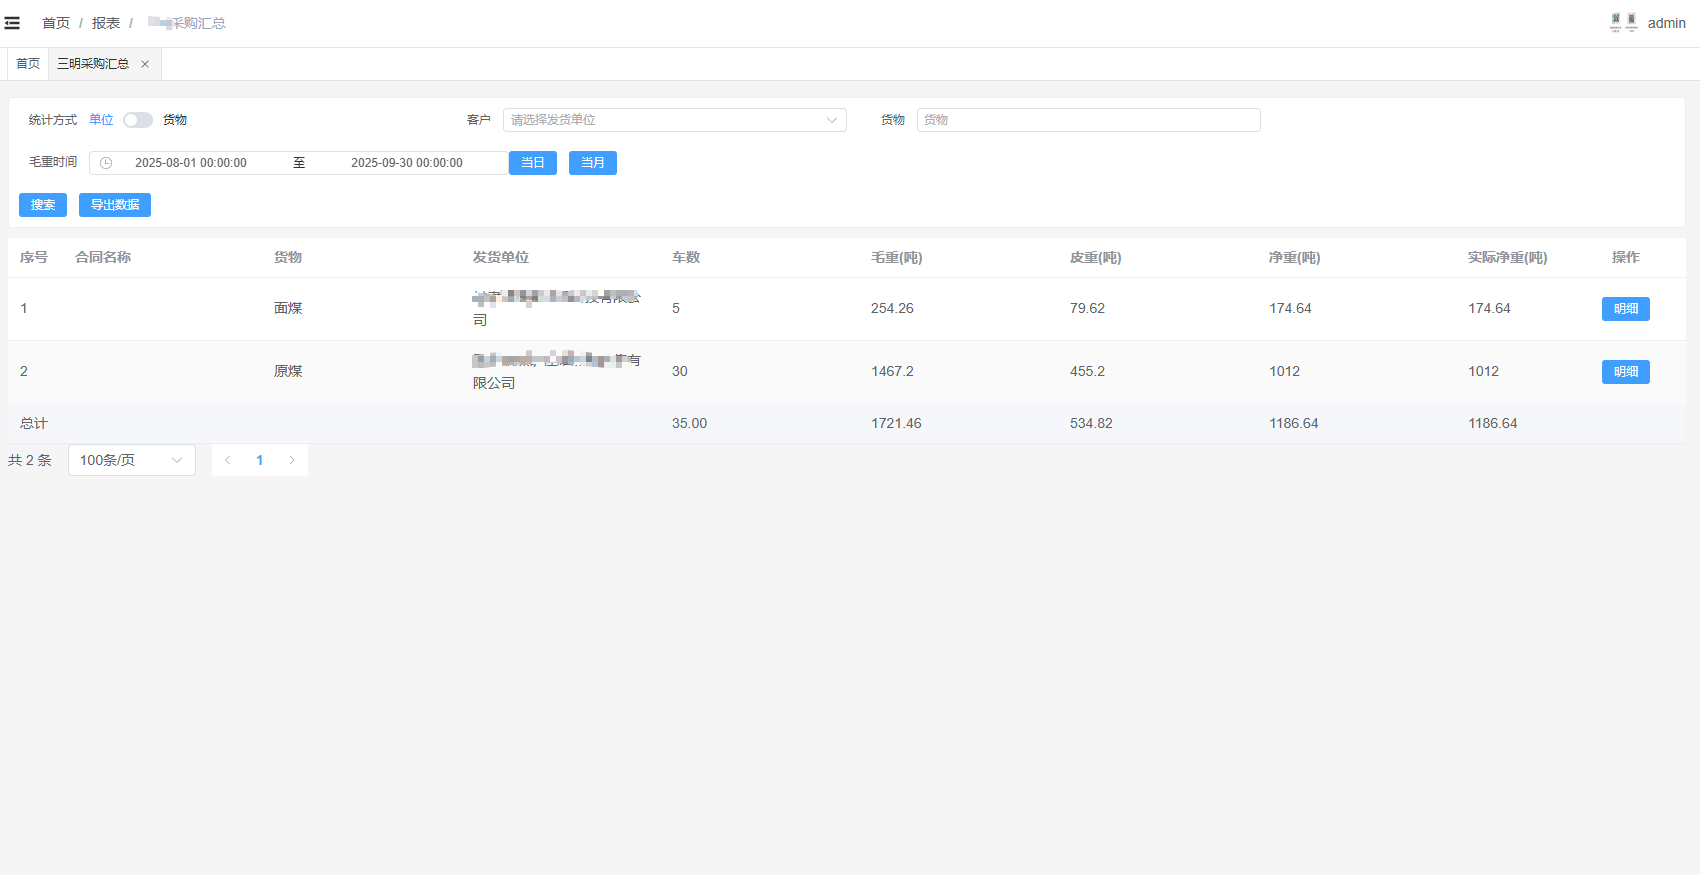Image resolution: width=1700 pixels, height=875 pixels.
Task: Open the admin account menu
Action: [x=1666, y=23]
